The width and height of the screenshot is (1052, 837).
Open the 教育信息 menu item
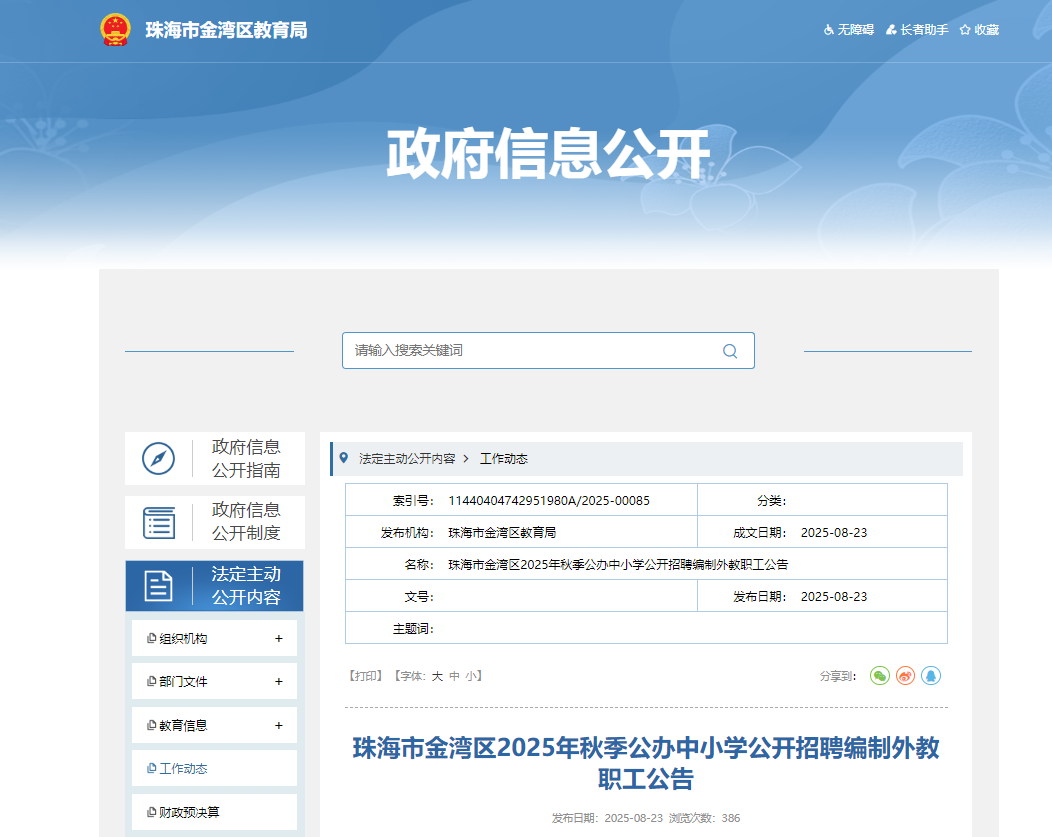click(x=182, y=726)
